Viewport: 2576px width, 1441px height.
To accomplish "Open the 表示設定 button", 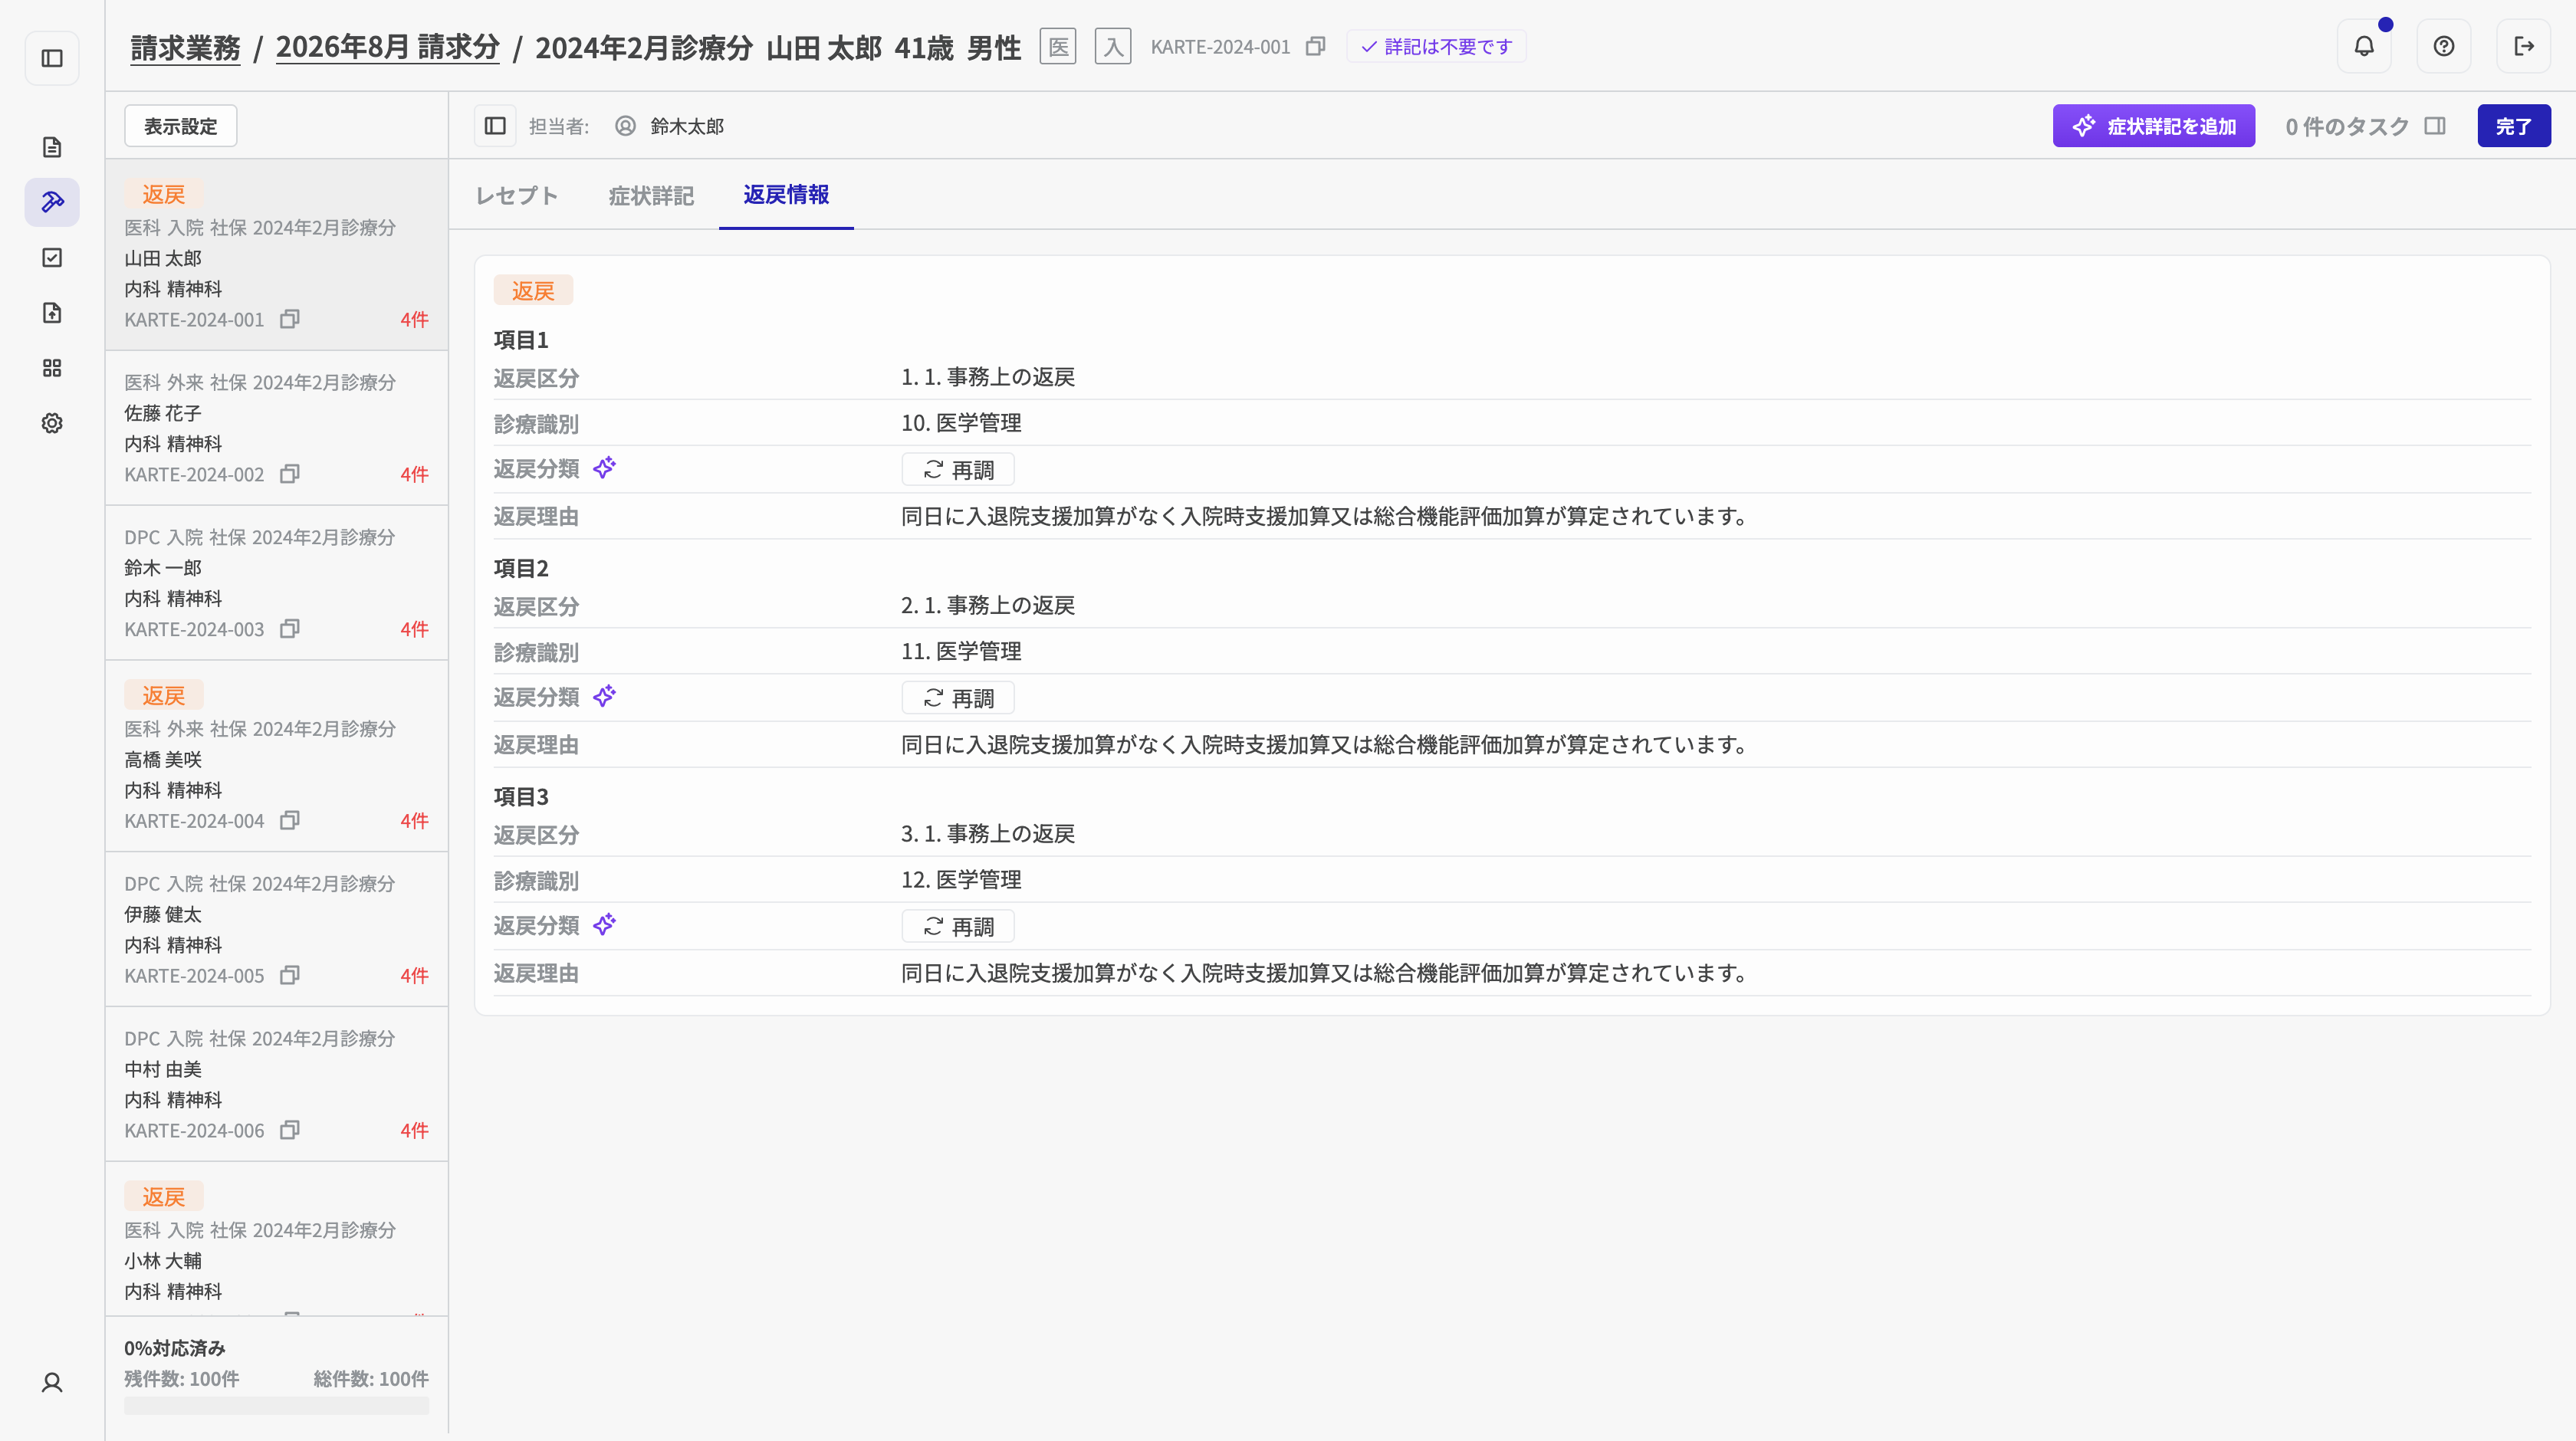I will pyautogui.click(x=181, y=126).
